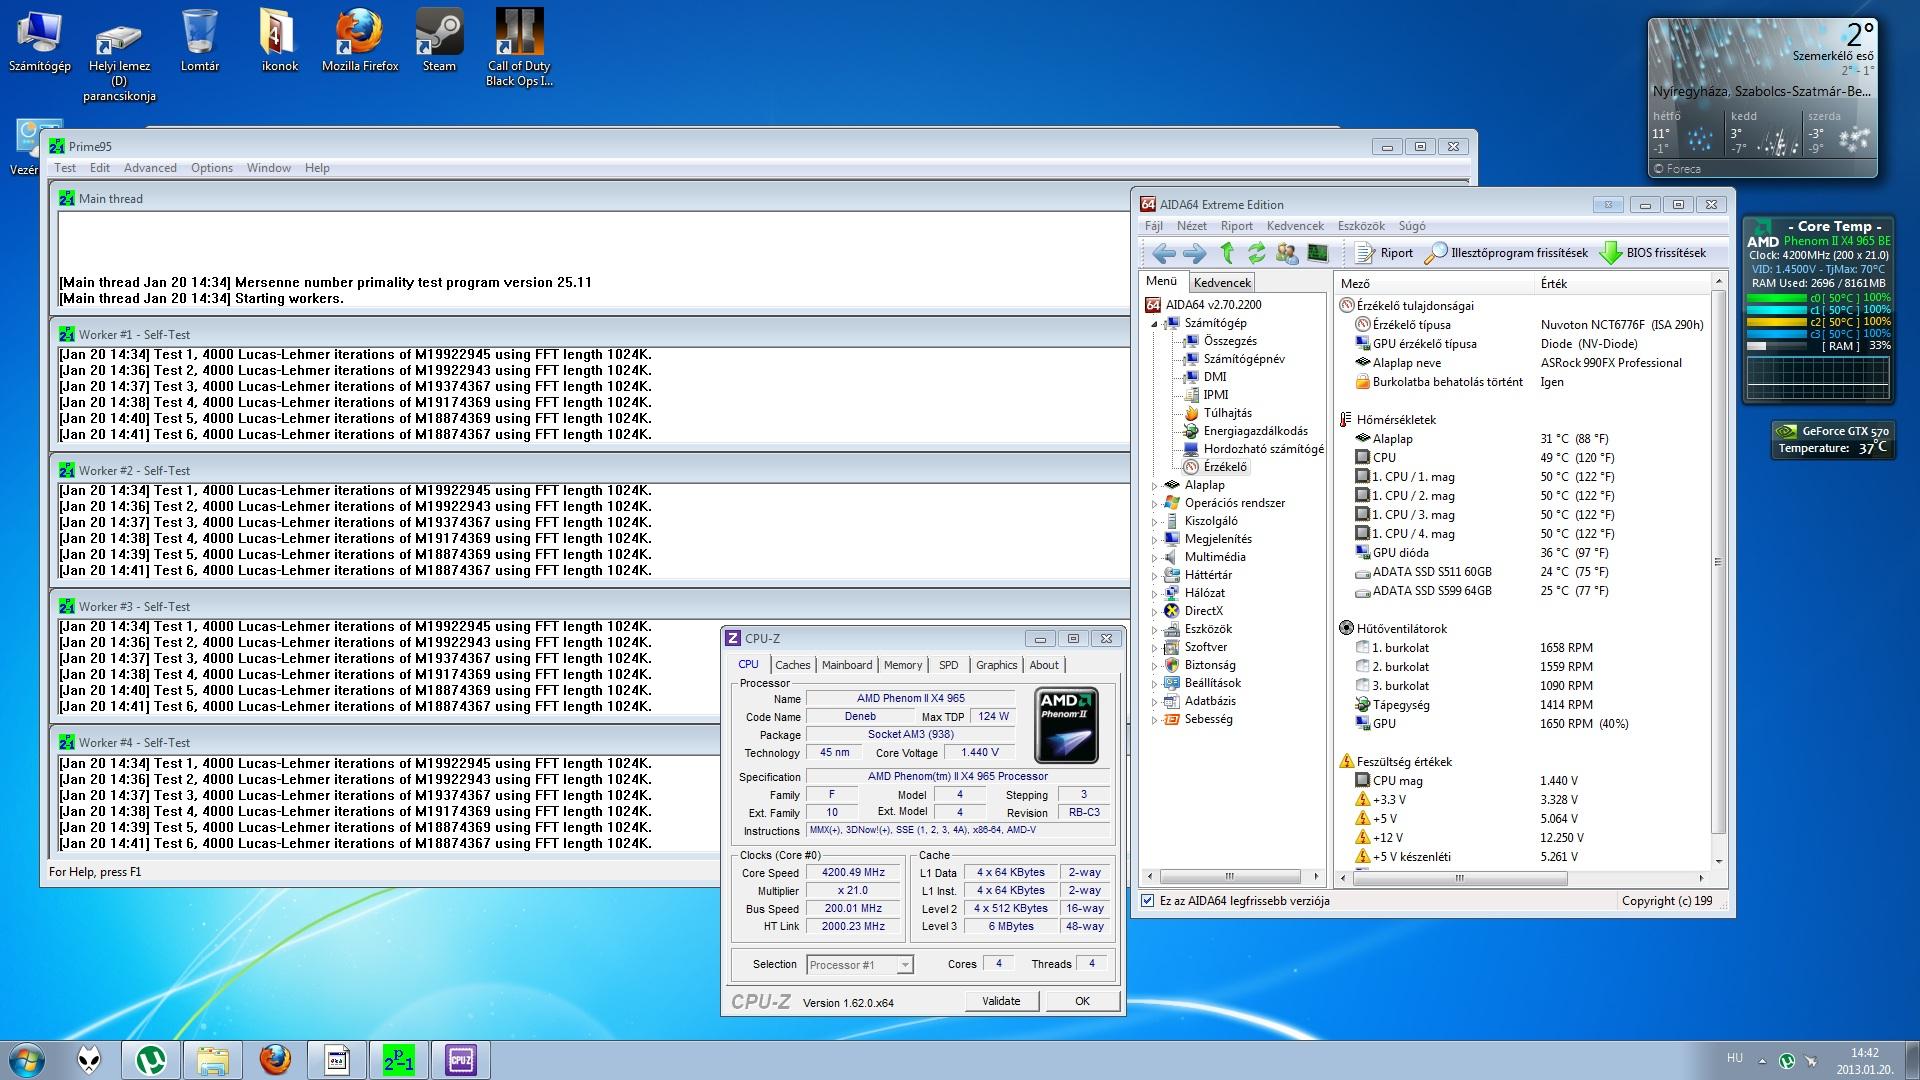Open Riport wizard from AIDA64 toolbar

[x=1384, y=253]
